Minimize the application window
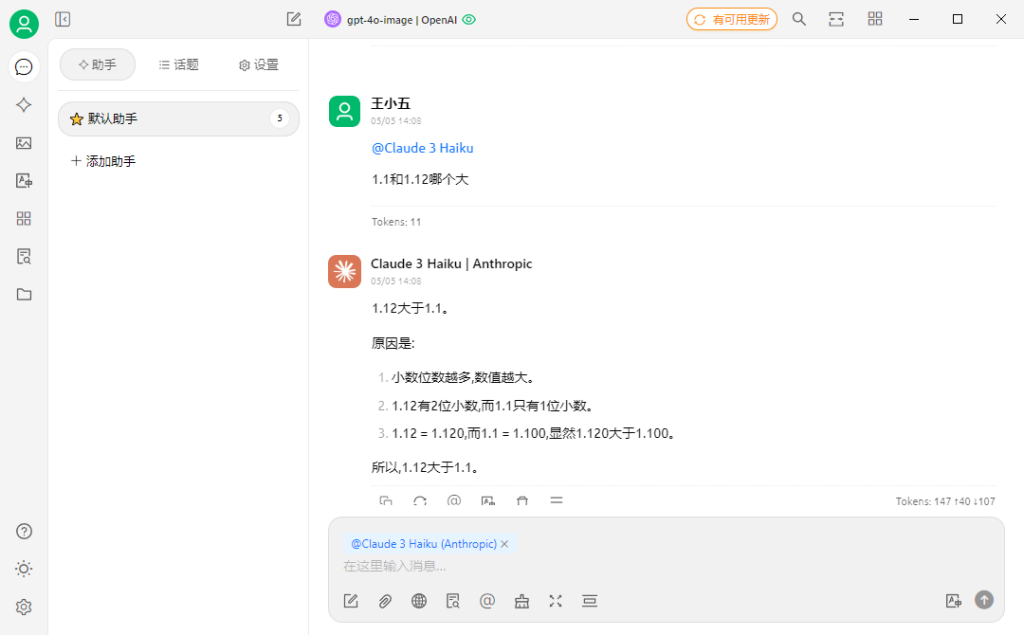The height and width of the screenshot is (635, 1024). pos(914,19)
